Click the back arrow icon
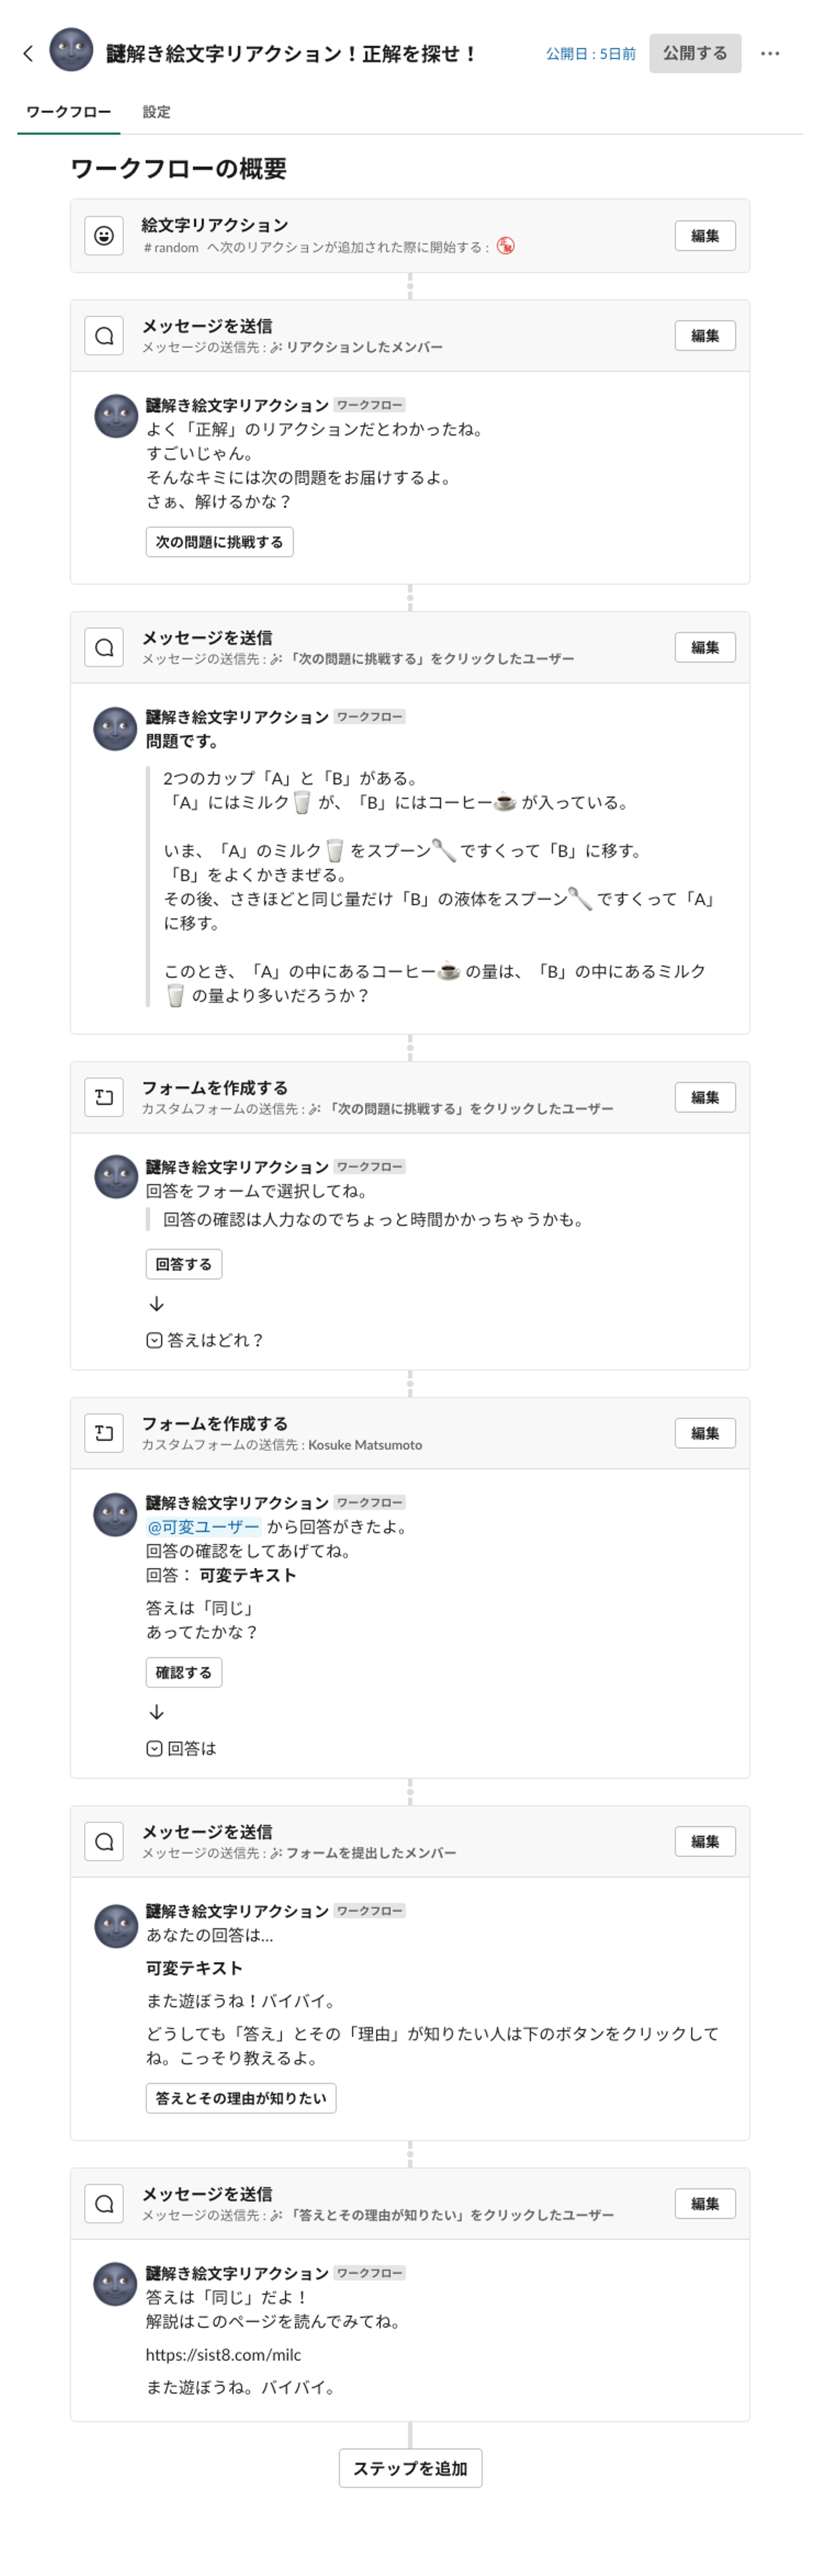 click(28, 54)
